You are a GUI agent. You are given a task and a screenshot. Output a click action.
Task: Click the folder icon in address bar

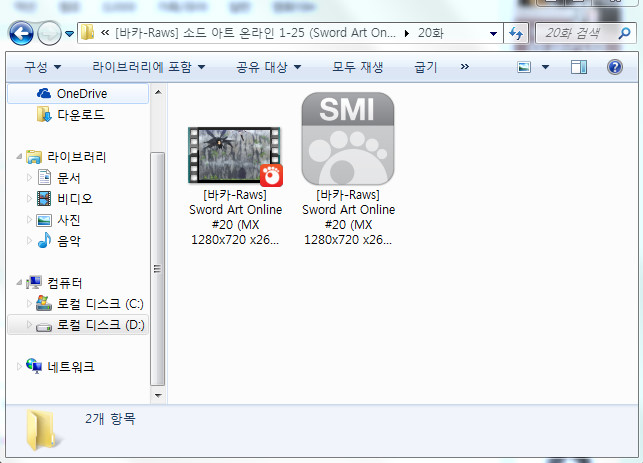click(x=87, y=32)
